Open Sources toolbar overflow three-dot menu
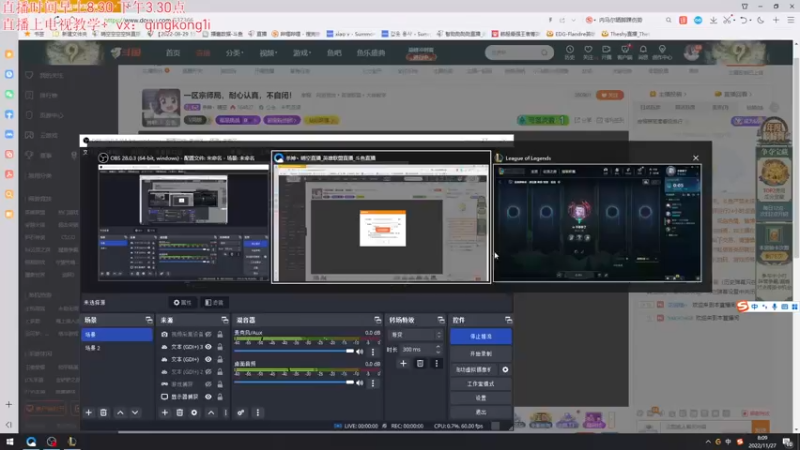Viewport: 800px width, 450px height. (225, 412)
